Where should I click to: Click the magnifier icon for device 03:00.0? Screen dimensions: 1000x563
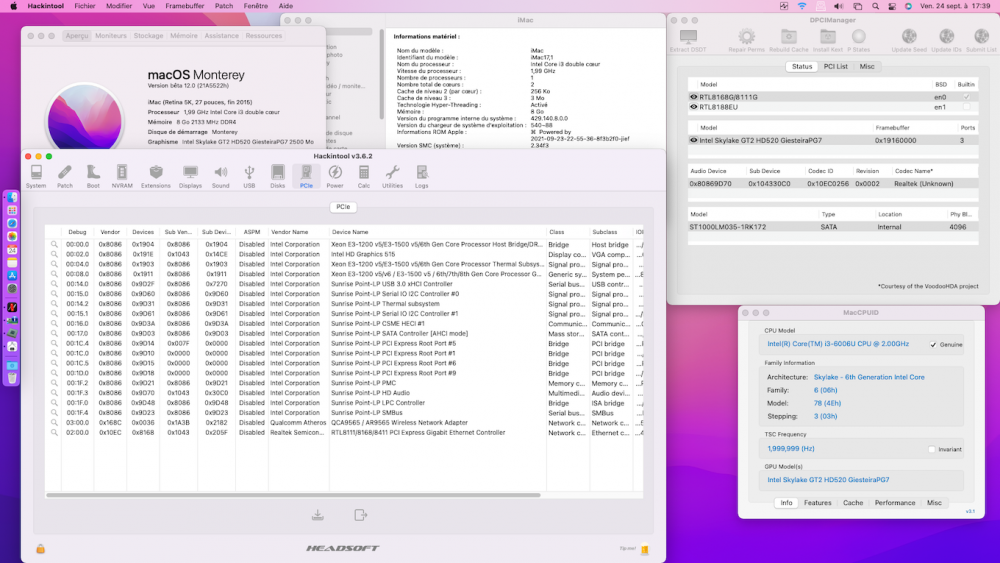click(x=54, y=423)
